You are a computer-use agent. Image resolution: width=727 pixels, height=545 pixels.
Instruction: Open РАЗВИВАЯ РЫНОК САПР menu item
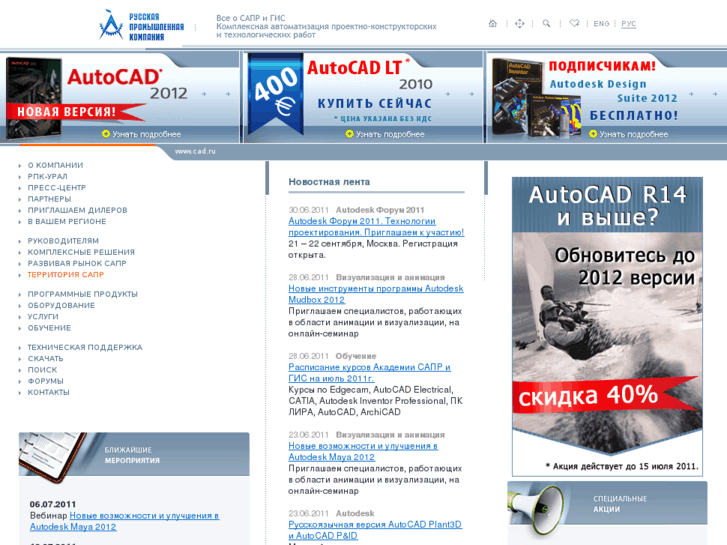pyautogui.click(x=77, y=263)
